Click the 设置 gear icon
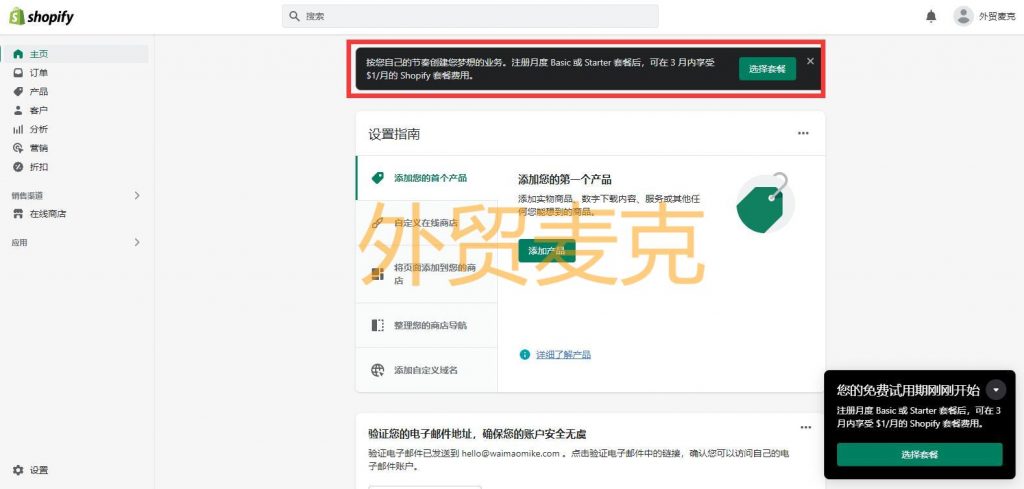The image size is (1024, 489). 18,470
